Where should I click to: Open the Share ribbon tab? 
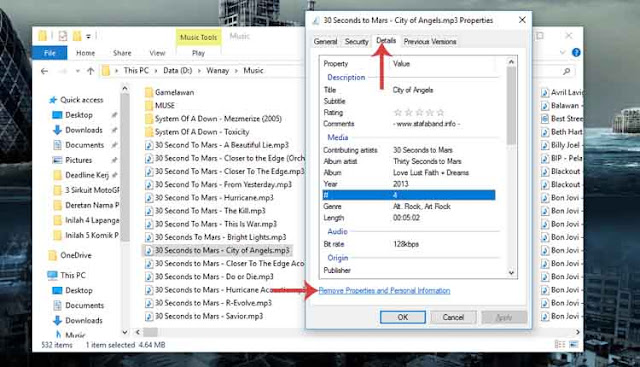(x=122, y=53)
